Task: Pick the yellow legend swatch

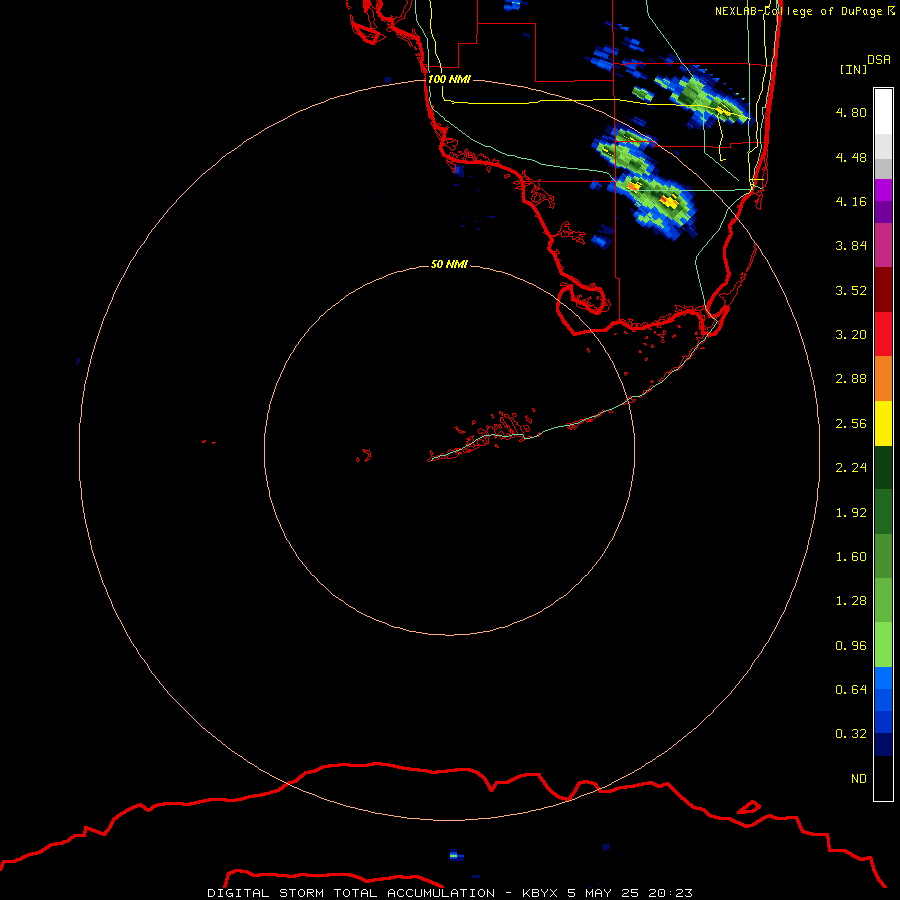Action: (x=883, y=423)
